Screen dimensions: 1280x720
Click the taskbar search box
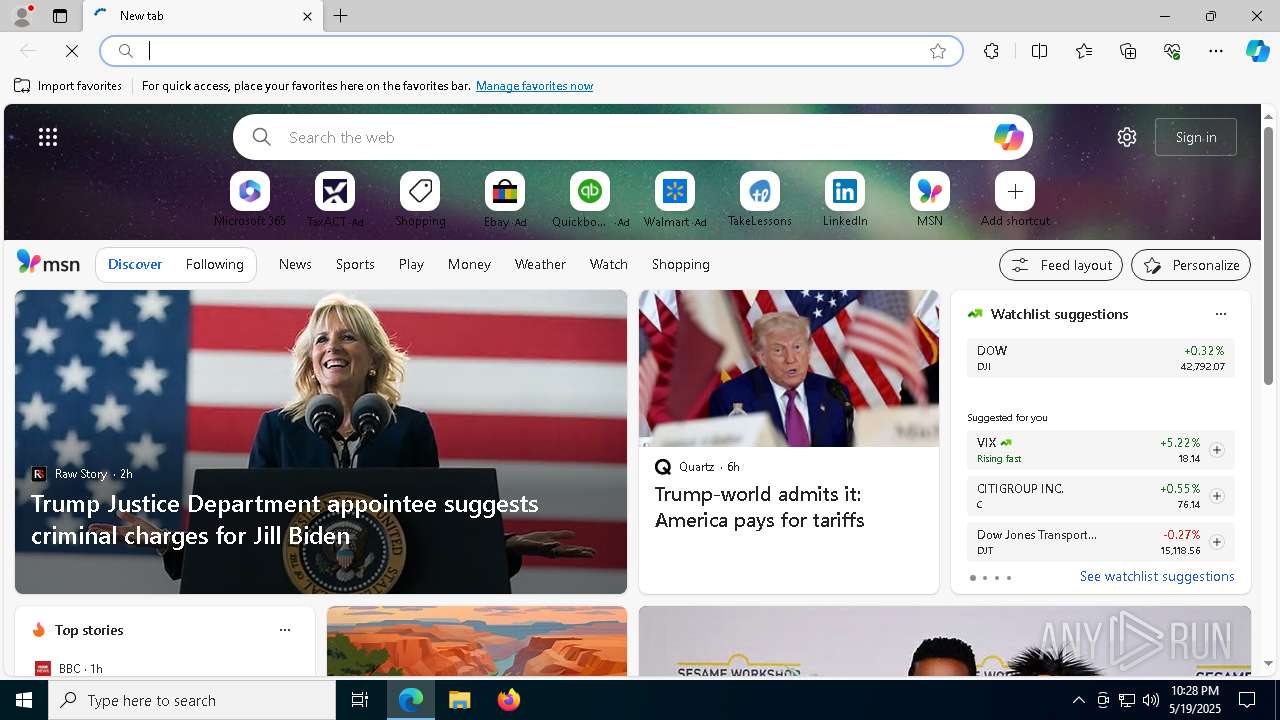click(x=192, y=700)
